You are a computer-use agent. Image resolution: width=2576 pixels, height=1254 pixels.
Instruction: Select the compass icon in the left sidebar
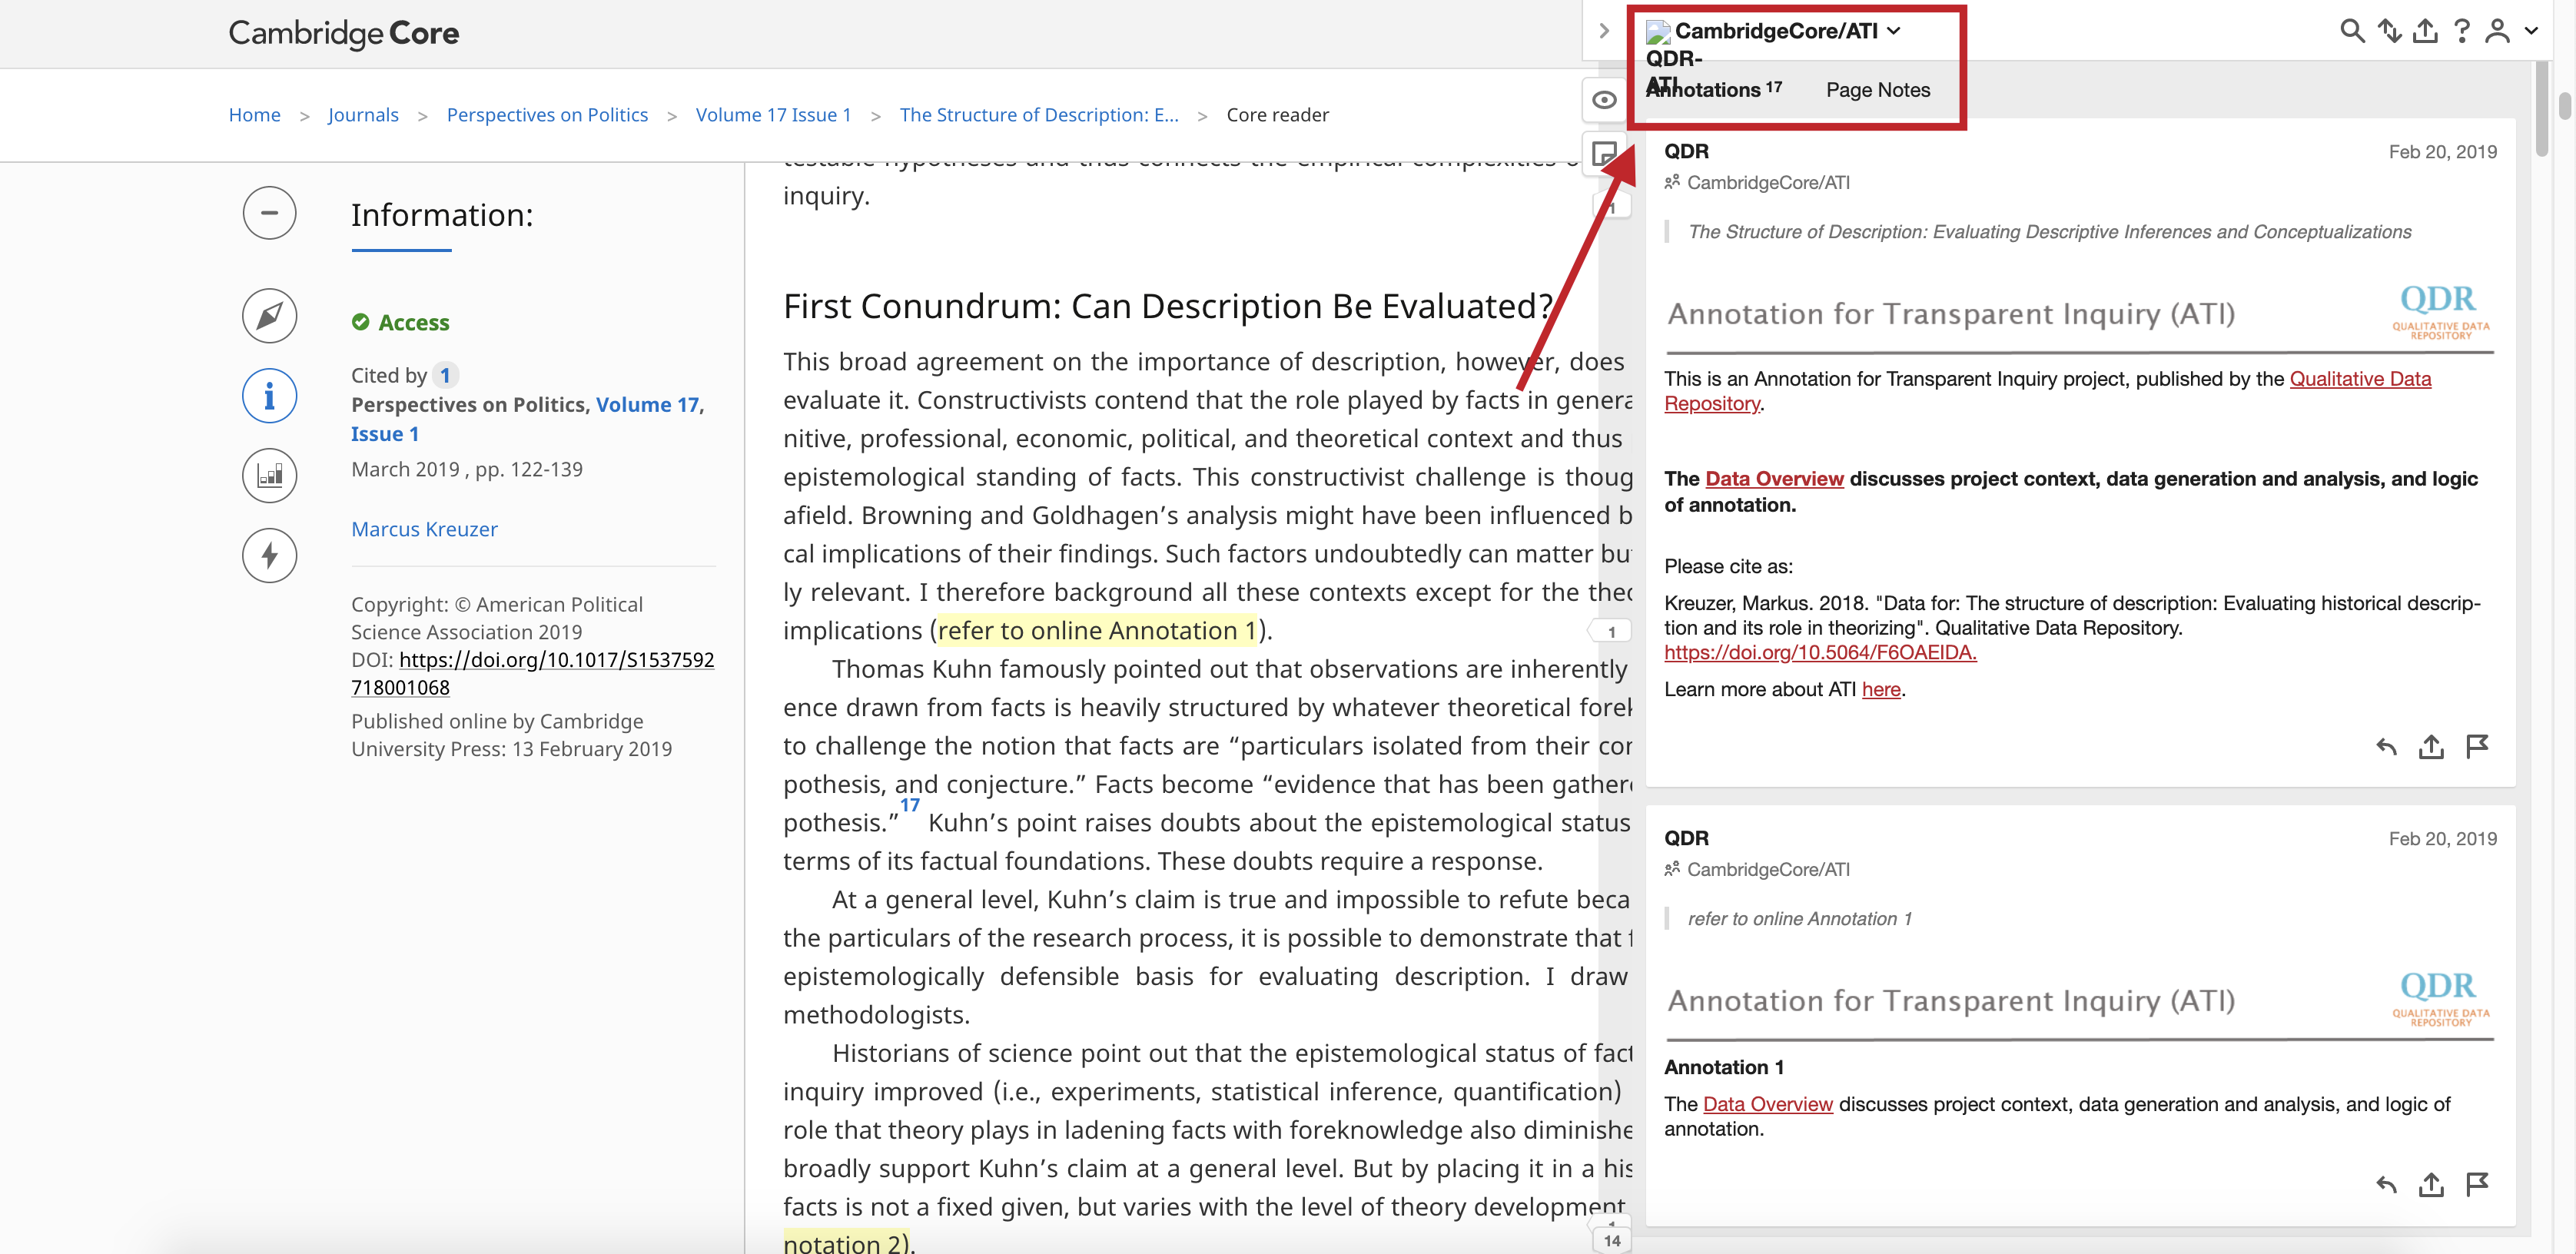click(269, 316)
